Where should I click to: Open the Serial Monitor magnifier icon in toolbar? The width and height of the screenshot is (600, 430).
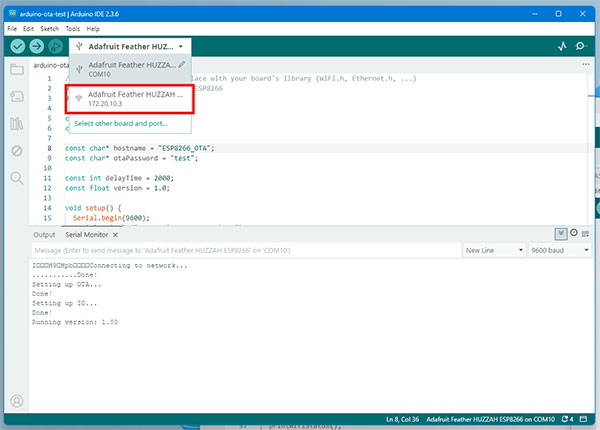581,46
